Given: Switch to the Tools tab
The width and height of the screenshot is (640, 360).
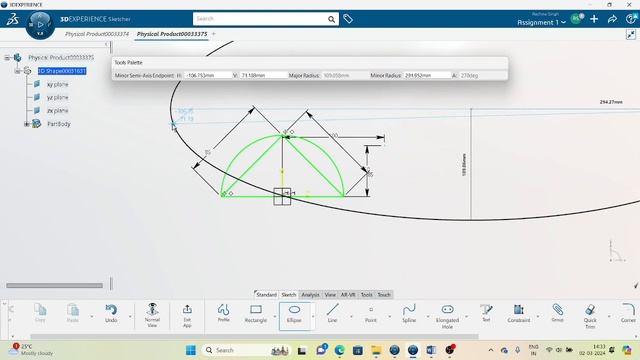Looking at the screenshot, I should point(367,295).
